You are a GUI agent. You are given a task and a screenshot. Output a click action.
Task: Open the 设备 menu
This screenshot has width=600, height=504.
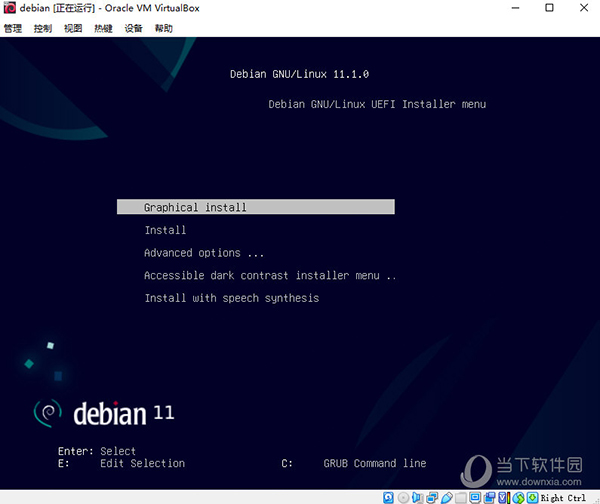(134, 28)
